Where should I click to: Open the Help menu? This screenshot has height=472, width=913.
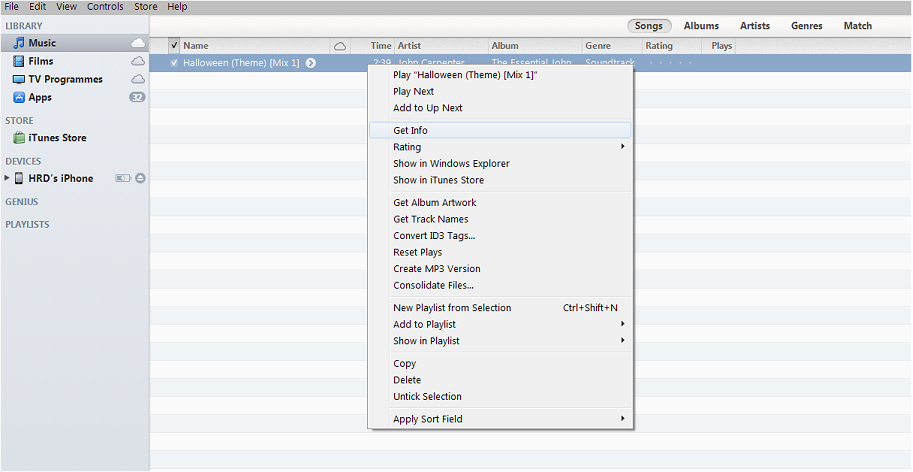[x=177, y=7]
